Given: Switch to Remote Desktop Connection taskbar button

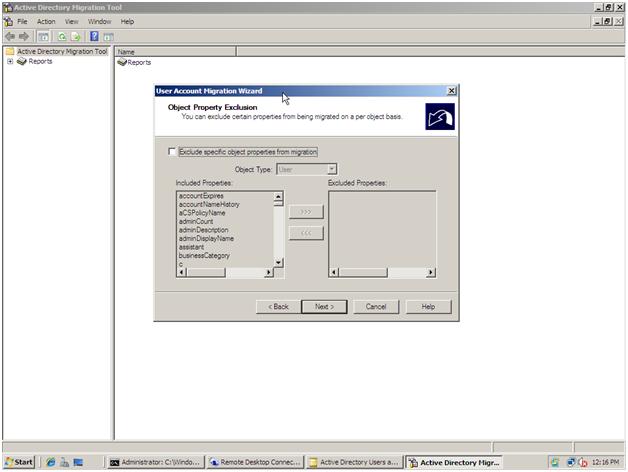Looking at the screenshot, I should 256,462.
